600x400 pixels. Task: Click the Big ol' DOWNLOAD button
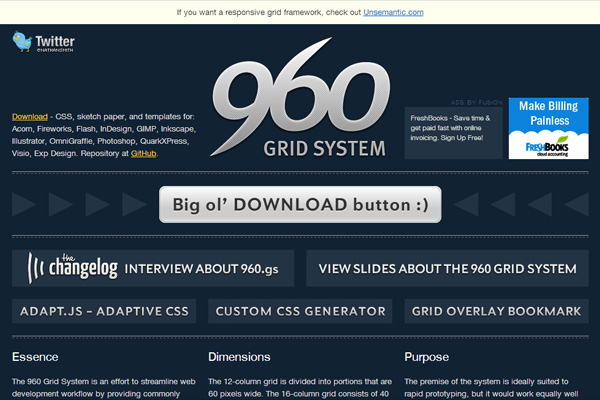point(300,204)
